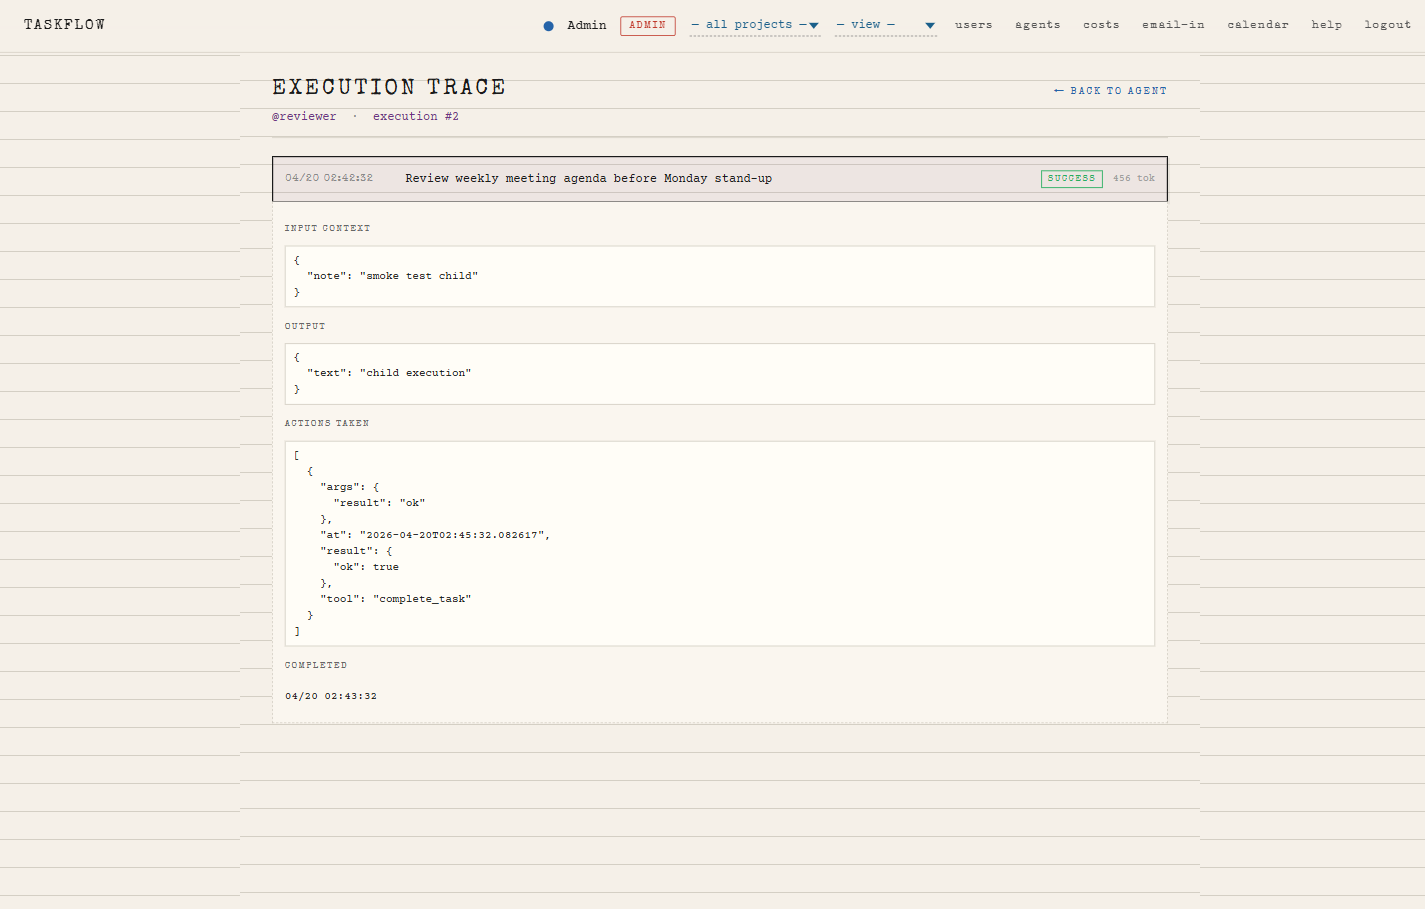
Task: Go back to agent via link
Action: tap(1110, 91)
